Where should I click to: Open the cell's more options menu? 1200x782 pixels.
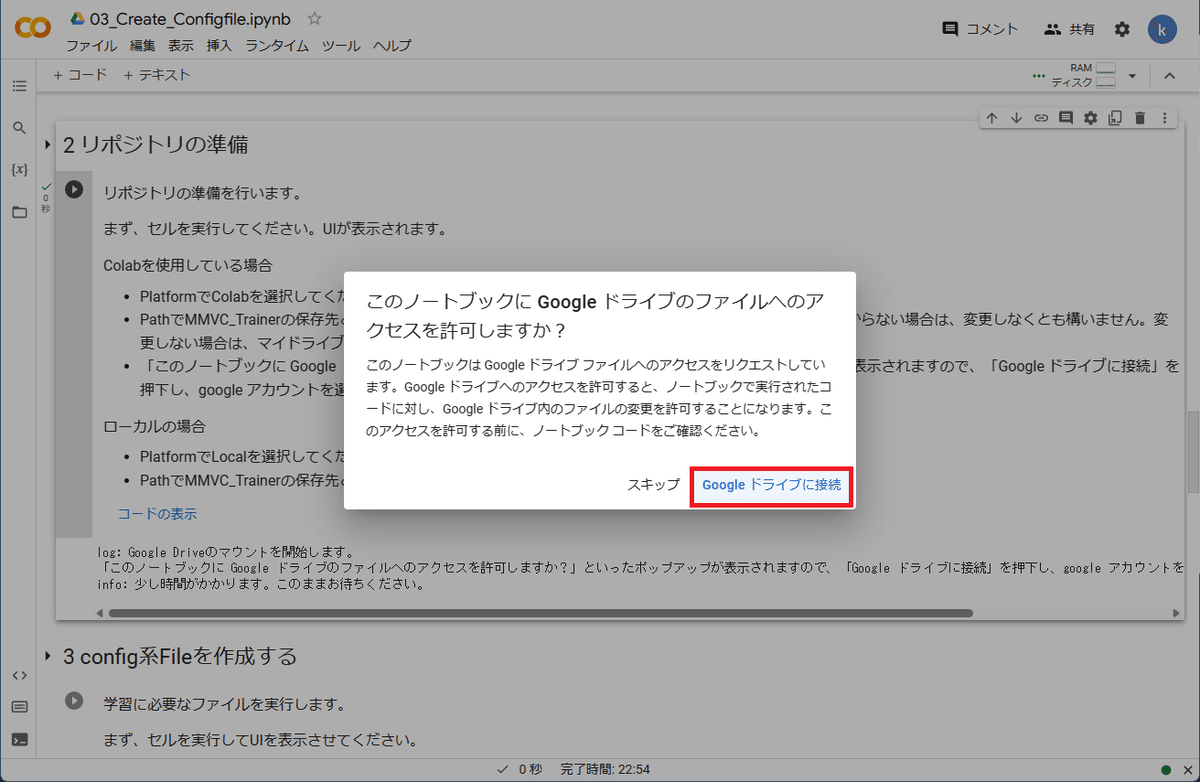[x=1164, y=118]
